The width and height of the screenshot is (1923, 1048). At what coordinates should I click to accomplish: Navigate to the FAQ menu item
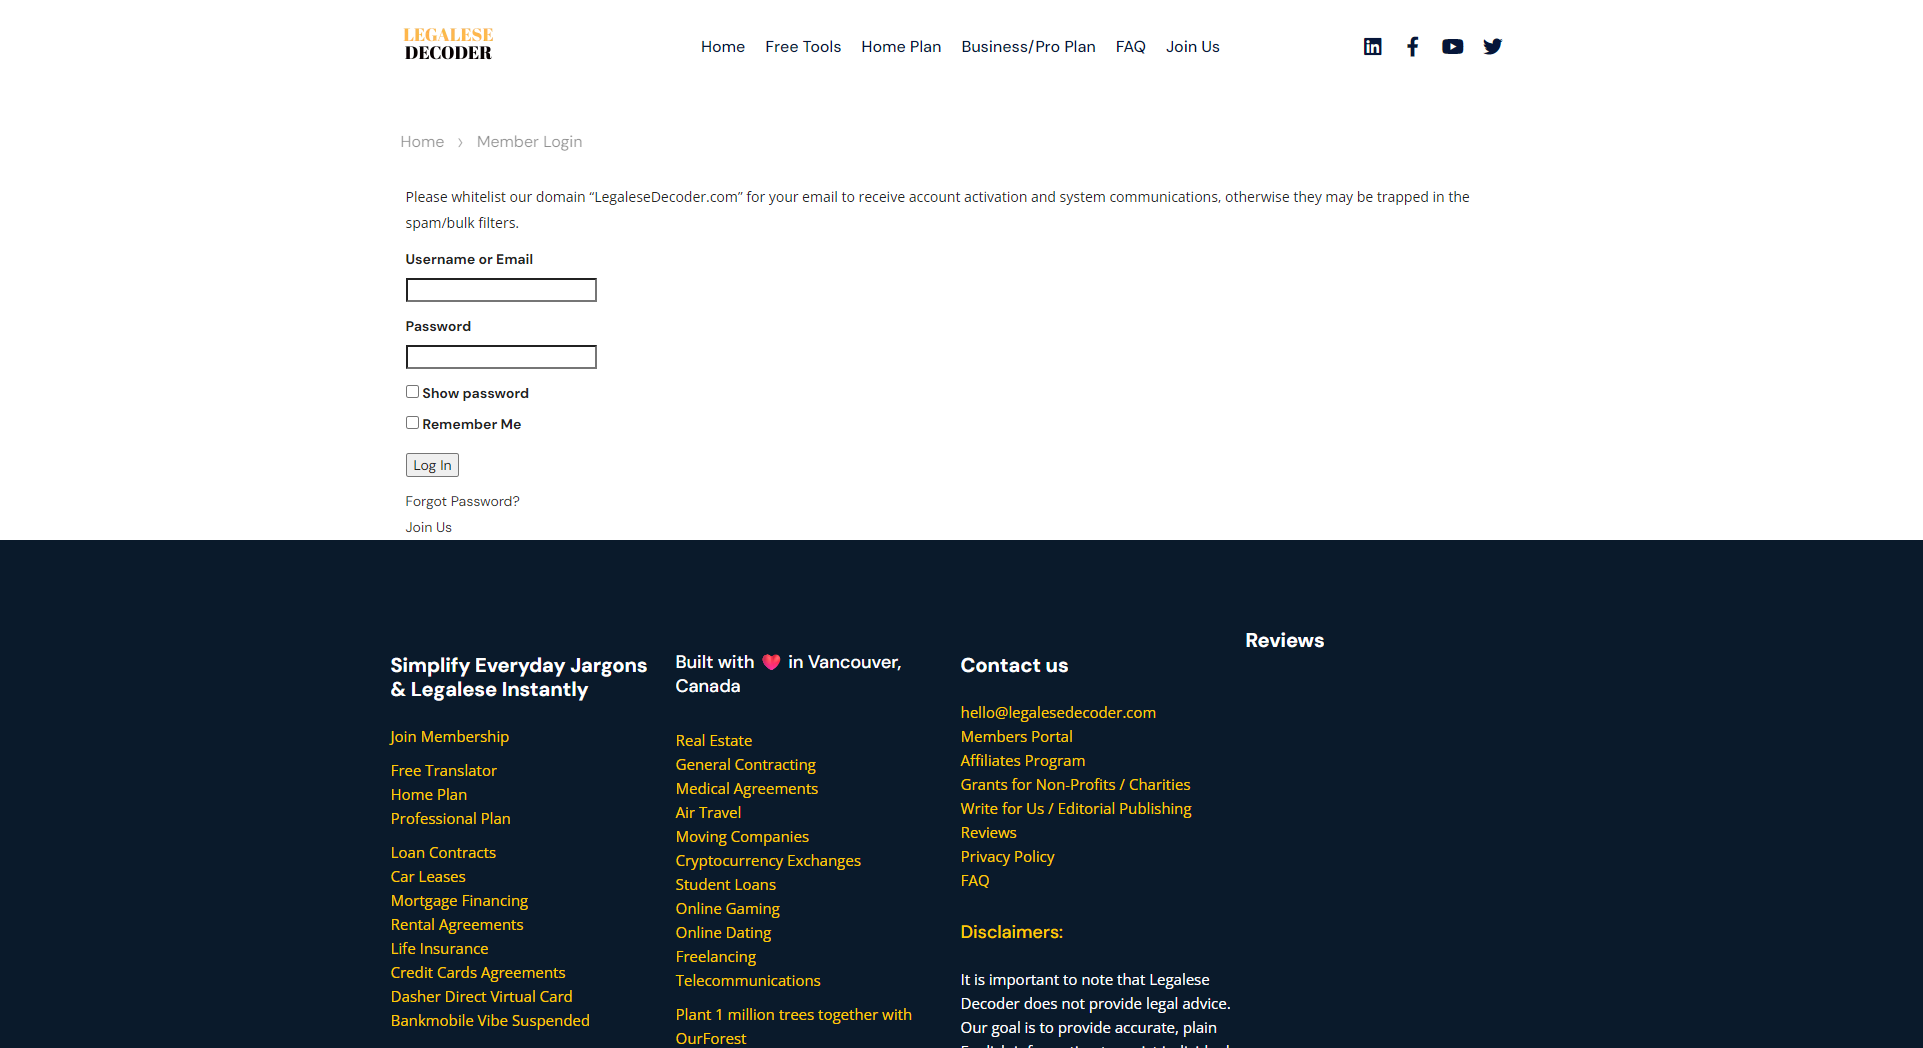tap(1130, 46)
